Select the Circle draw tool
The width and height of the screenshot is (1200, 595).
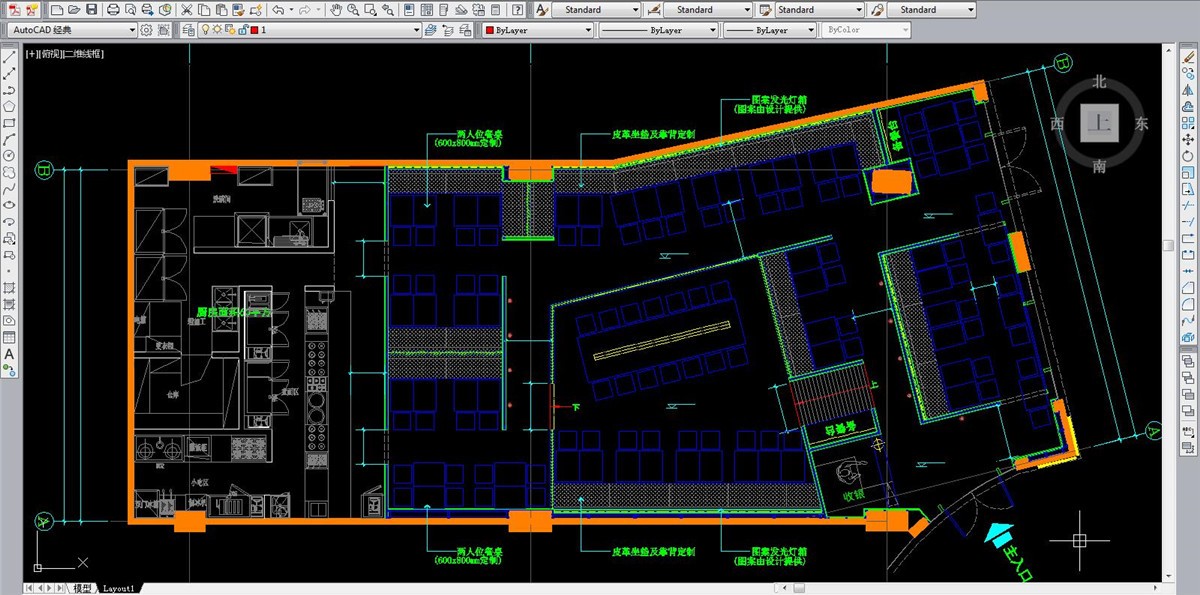pos(9,155)
